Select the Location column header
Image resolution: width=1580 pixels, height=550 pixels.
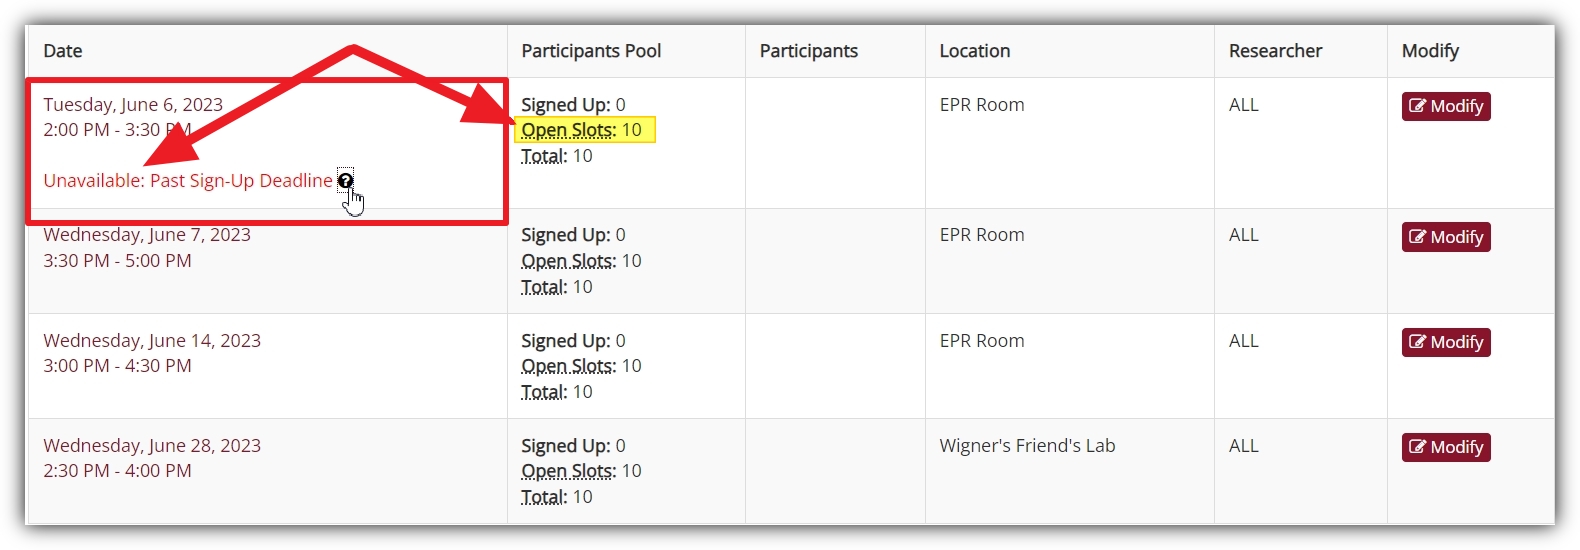975,51
